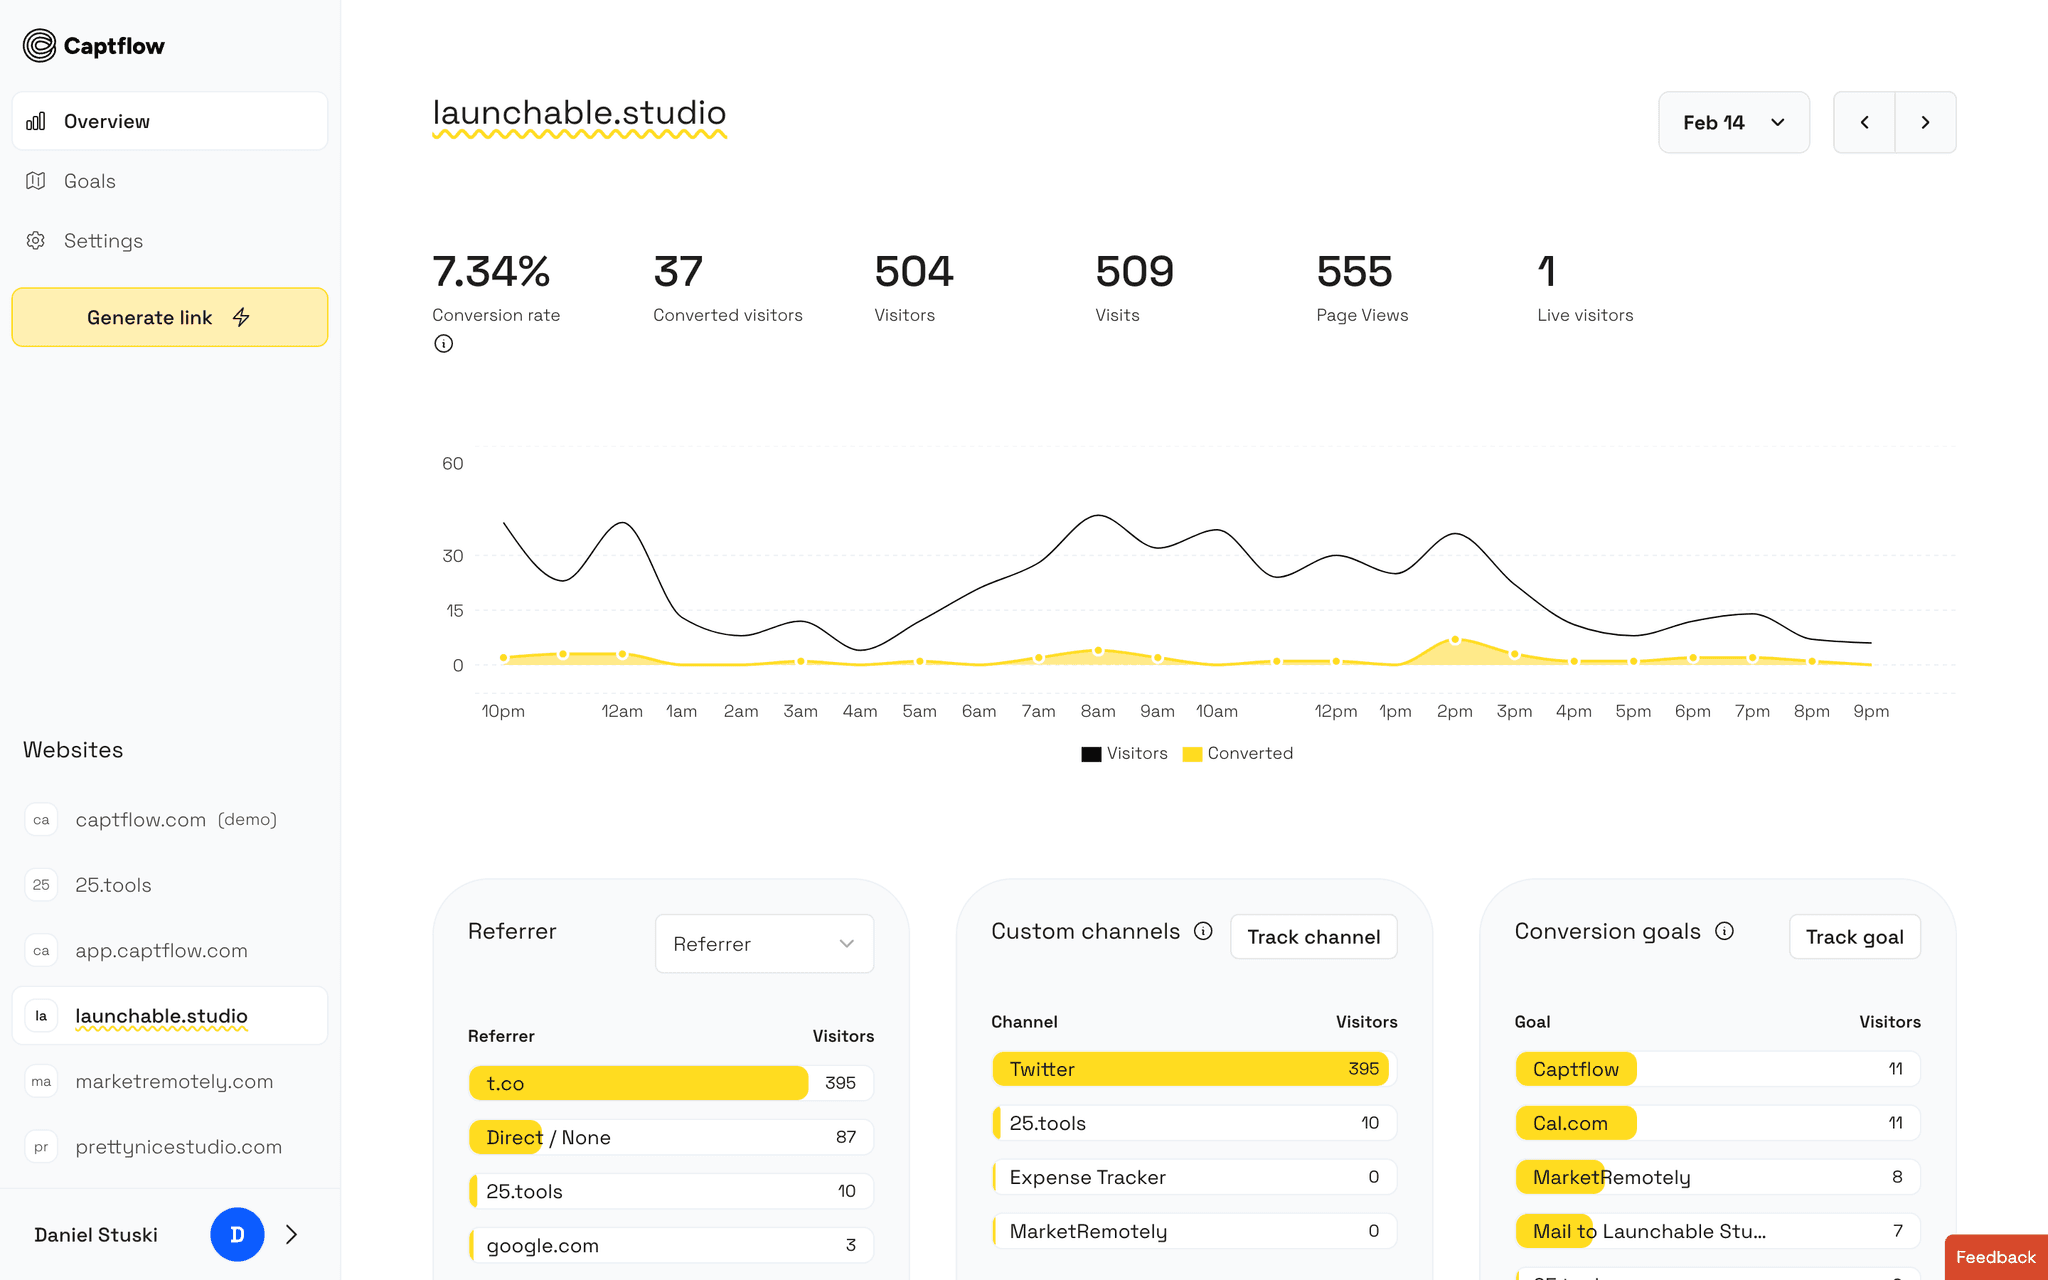Click the Conversion rate info icon
The image size is (2048, 1280).
pos(444,344)
